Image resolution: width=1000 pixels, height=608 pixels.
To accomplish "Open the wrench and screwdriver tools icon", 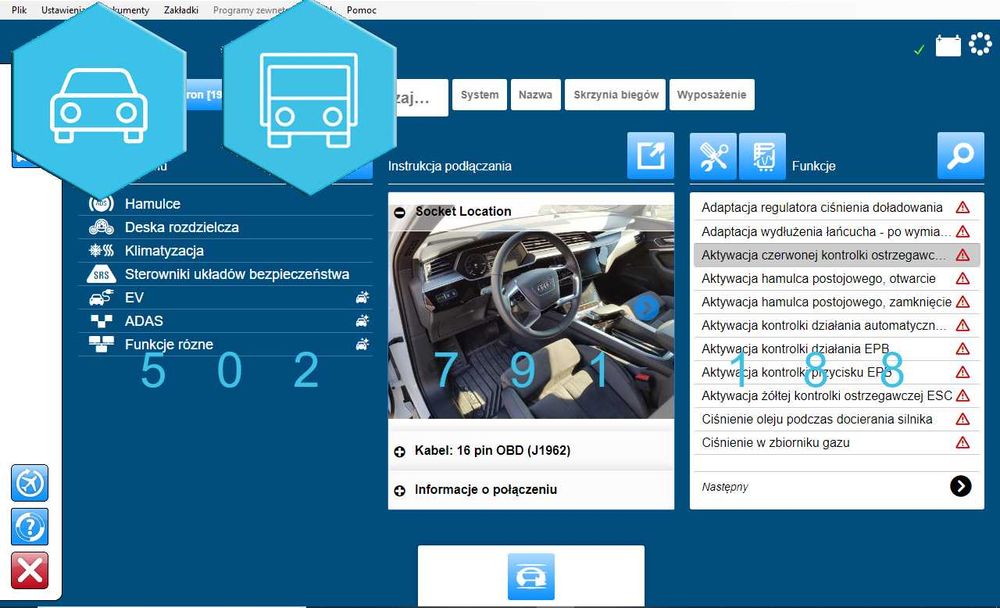I will (713, 156).
